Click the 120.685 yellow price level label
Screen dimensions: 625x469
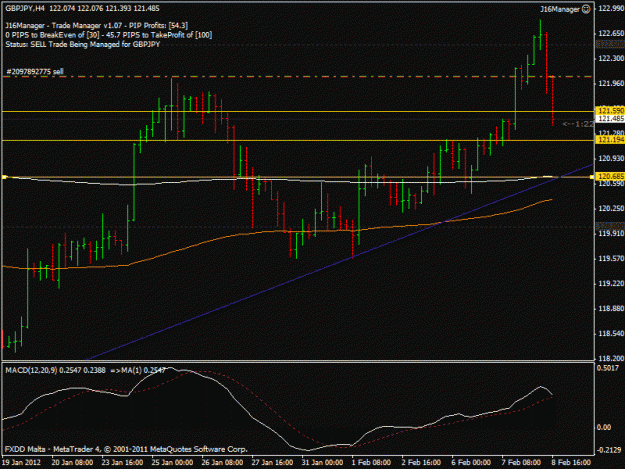pyautogui.click(x=610, y=176)
